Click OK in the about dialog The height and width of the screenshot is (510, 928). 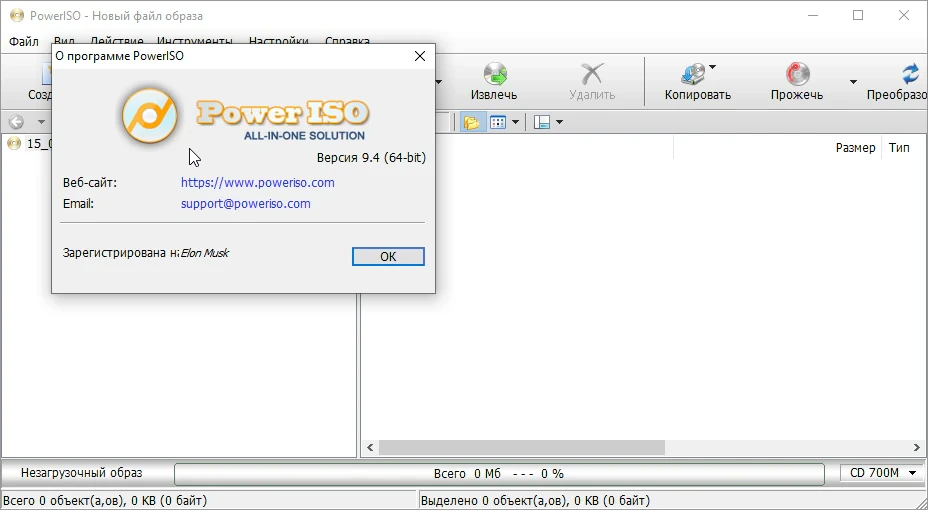(388, 256)
